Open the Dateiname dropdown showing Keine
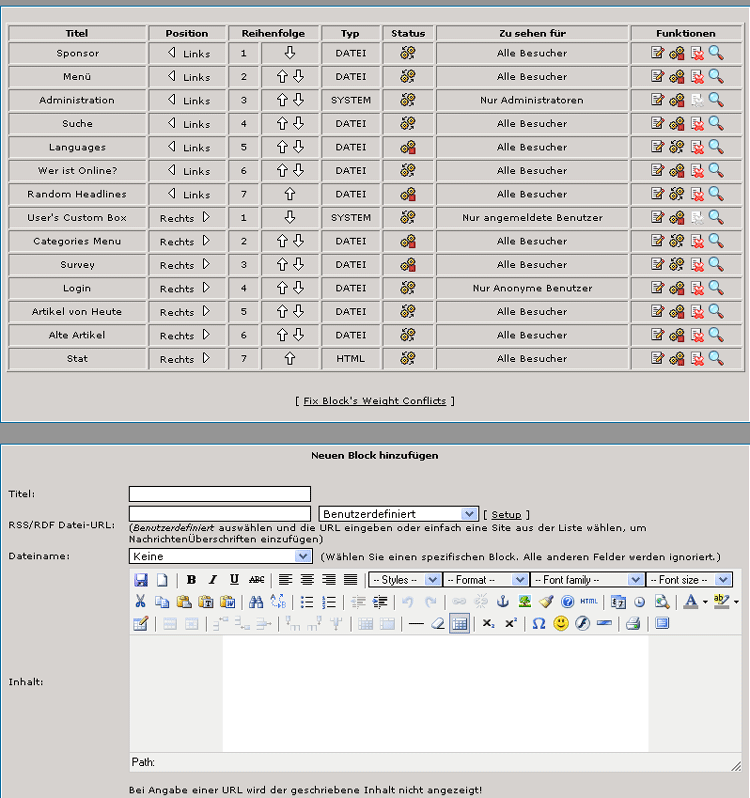750x798 pixels. (220, 556)
